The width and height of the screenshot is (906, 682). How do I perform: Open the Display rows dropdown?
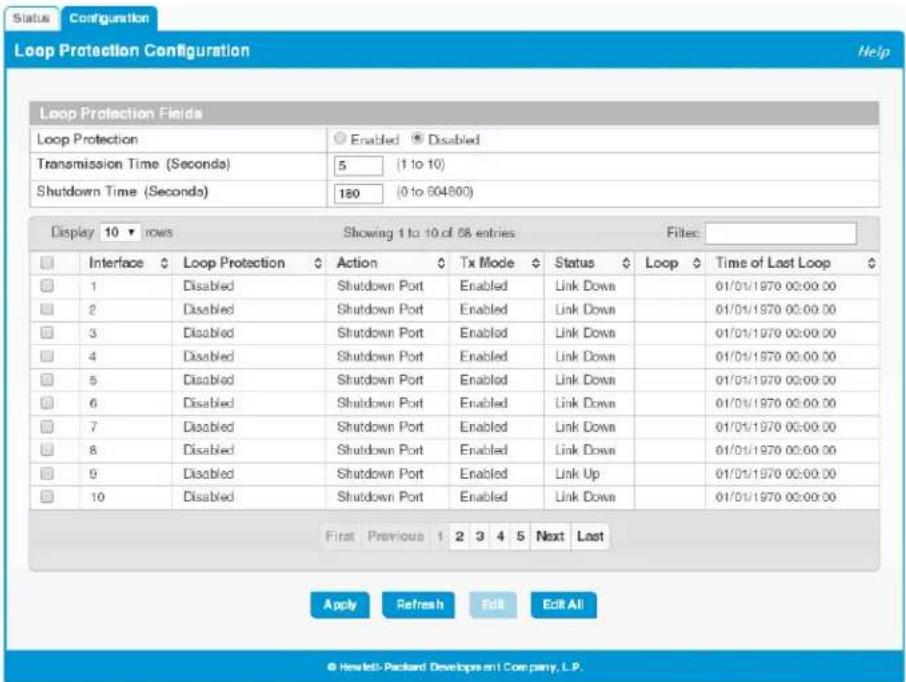tap(120, 232)
